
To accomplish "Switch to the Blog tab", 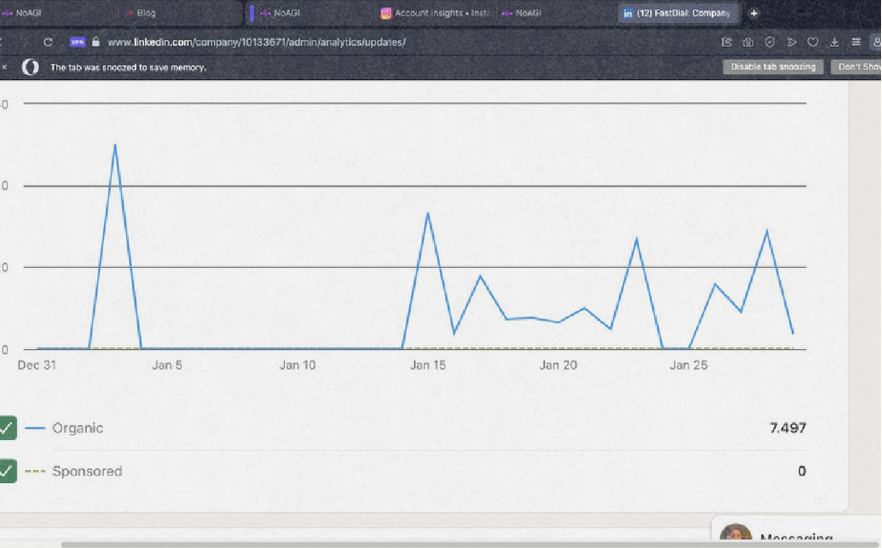I will pyautogui.click(x=145, y=13).
